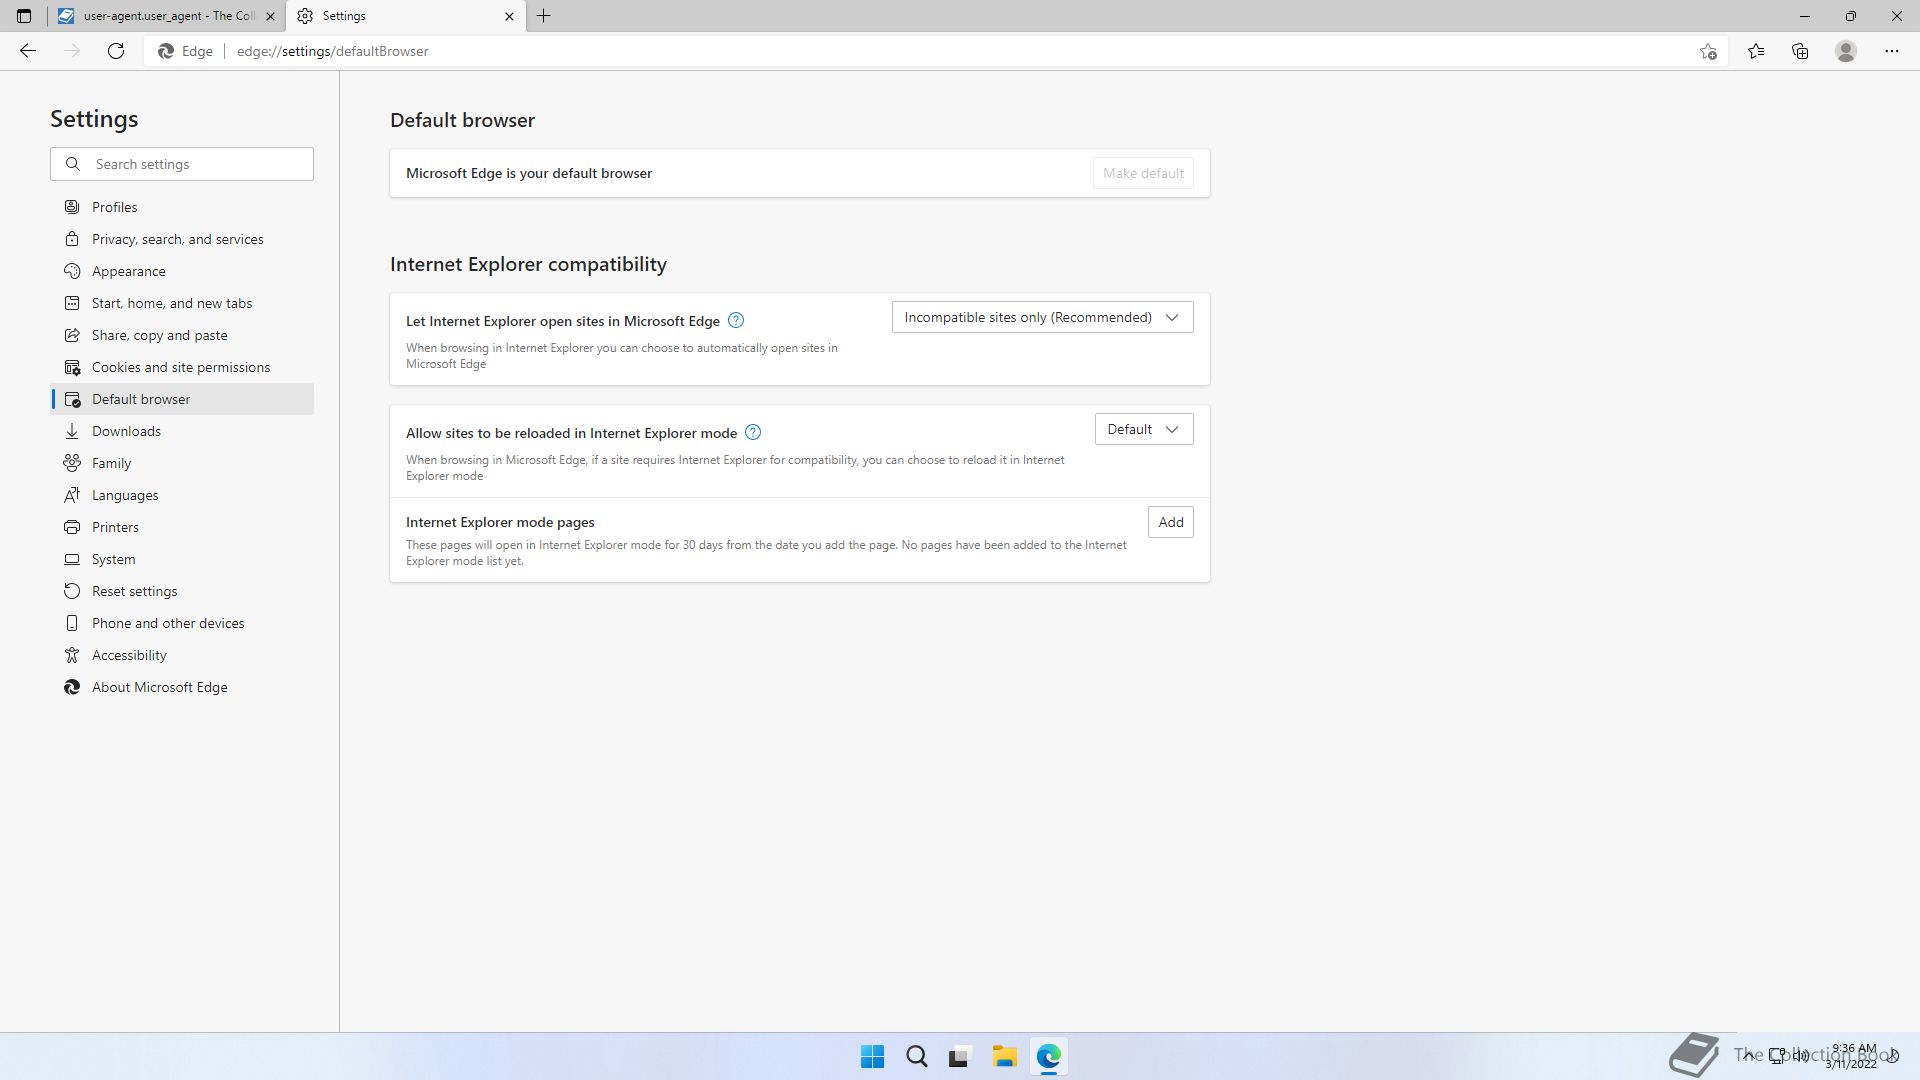Image resolution: width=1920 pixels, height=1080 pixels.
Task: Click help icon next to IE open sites
Action: [736, 320]
